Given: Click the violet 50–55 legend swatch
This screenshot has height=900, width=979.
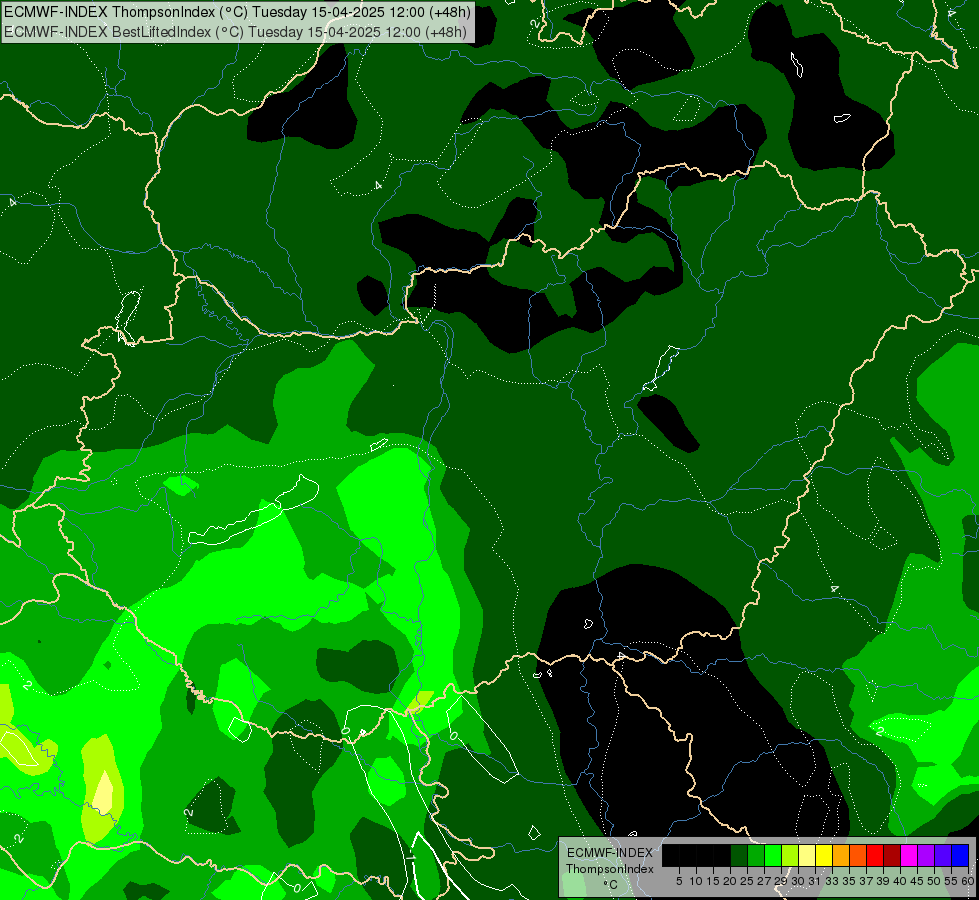Looking at the screenshot, I should tap(943, 855).
